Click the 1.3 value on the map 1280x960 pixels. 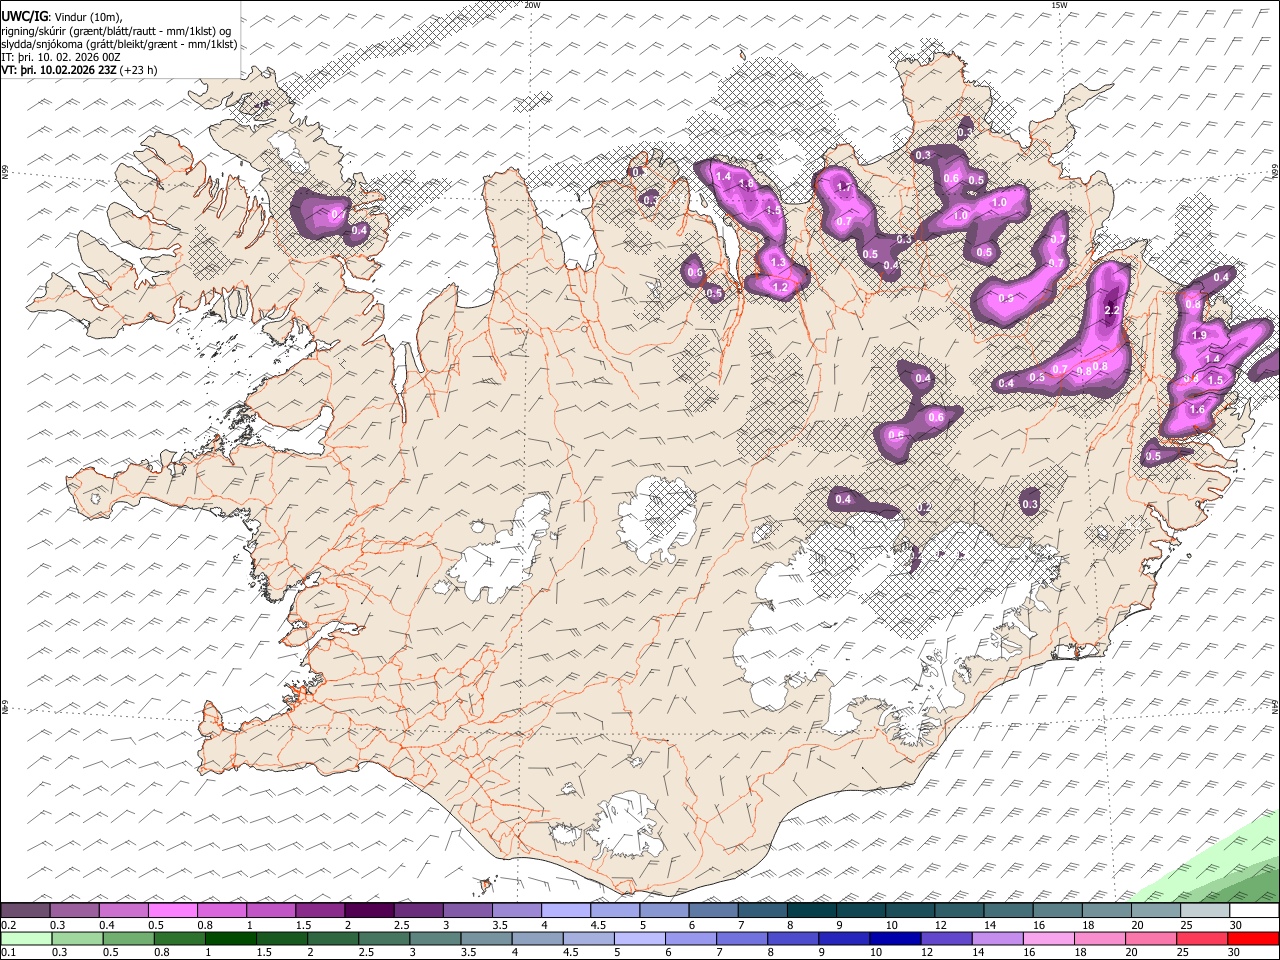pyautogui.click(x=779, y=262)
